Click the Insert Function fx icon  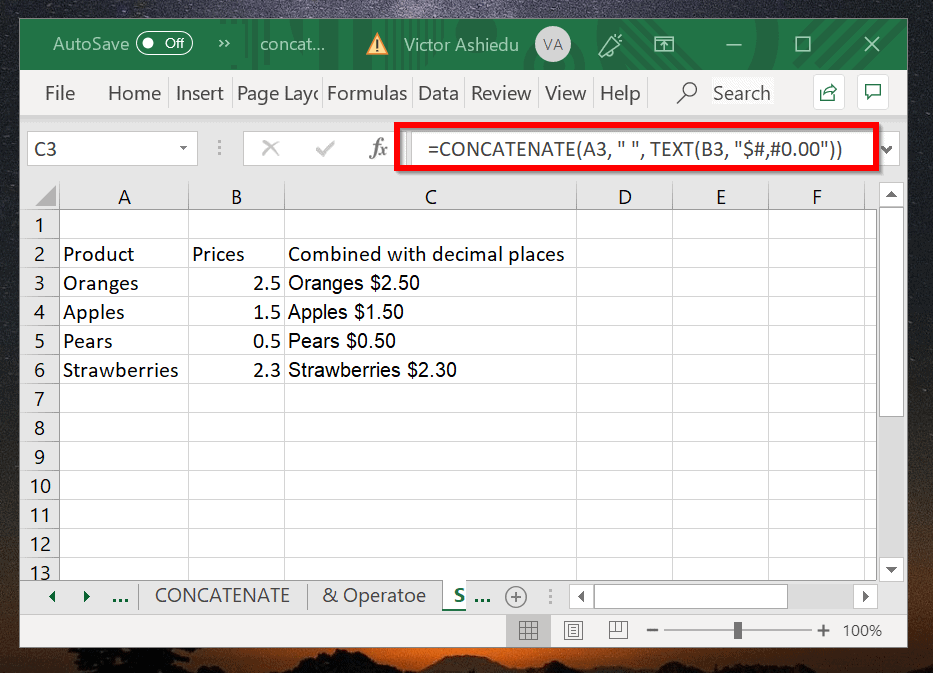pyautogui.click(x=378, y=147)
